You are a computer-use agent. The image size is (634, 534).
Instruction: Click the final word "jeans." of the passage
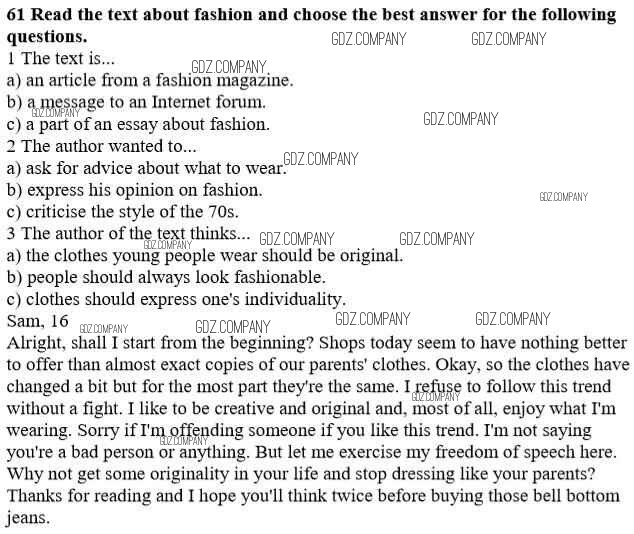click(x=28, y=518)
